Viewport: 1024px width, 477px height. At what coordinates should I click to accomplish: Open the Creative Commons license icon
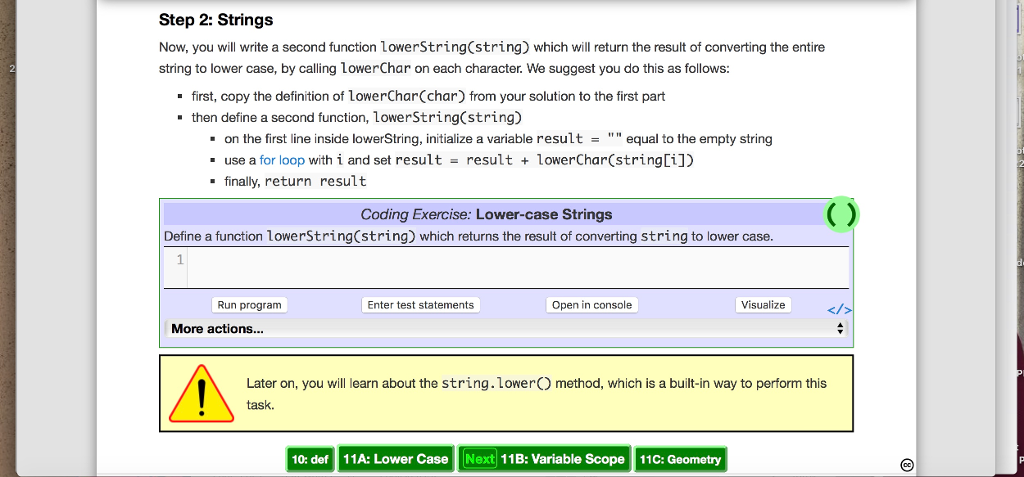907,465
